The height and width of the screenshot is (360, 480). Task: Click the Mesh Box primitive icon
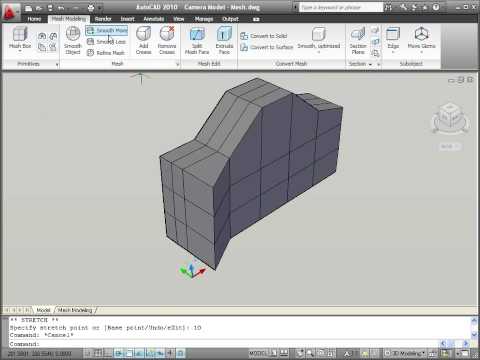[20, 38]
